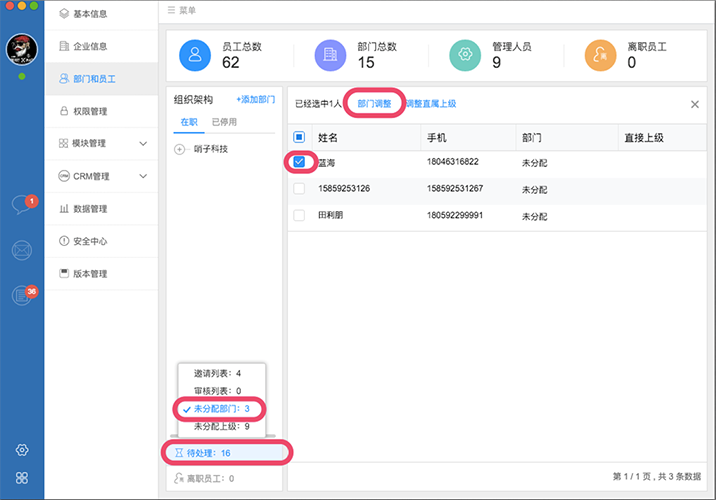Open the notes icon with 36 badge
The image size is (716, 500).
coord(21,295)
